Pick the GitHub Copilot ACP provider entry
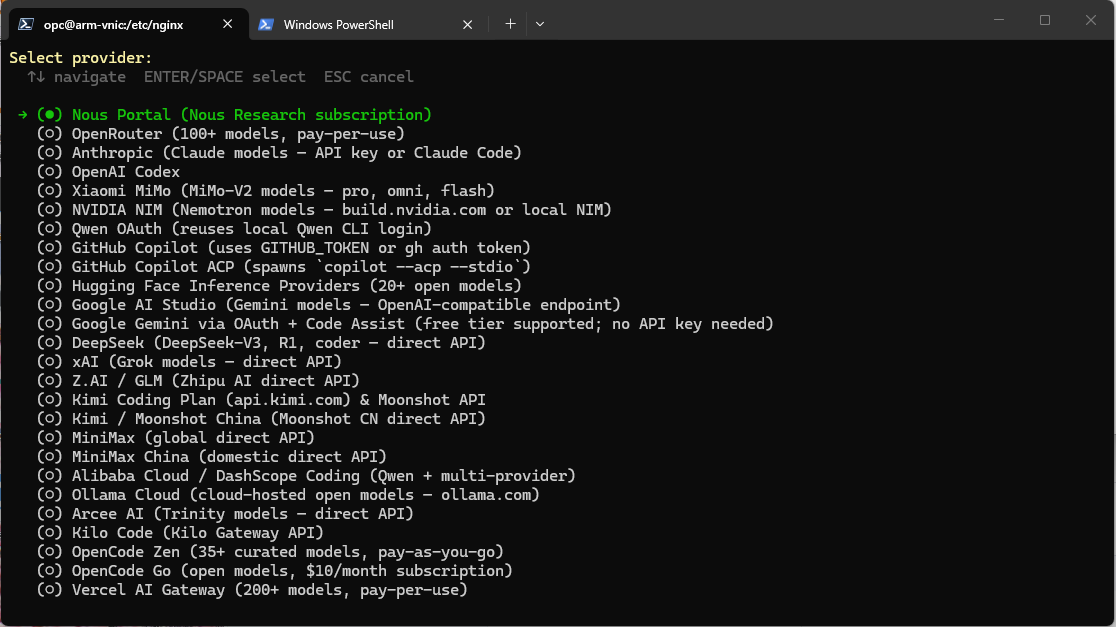 300,267
